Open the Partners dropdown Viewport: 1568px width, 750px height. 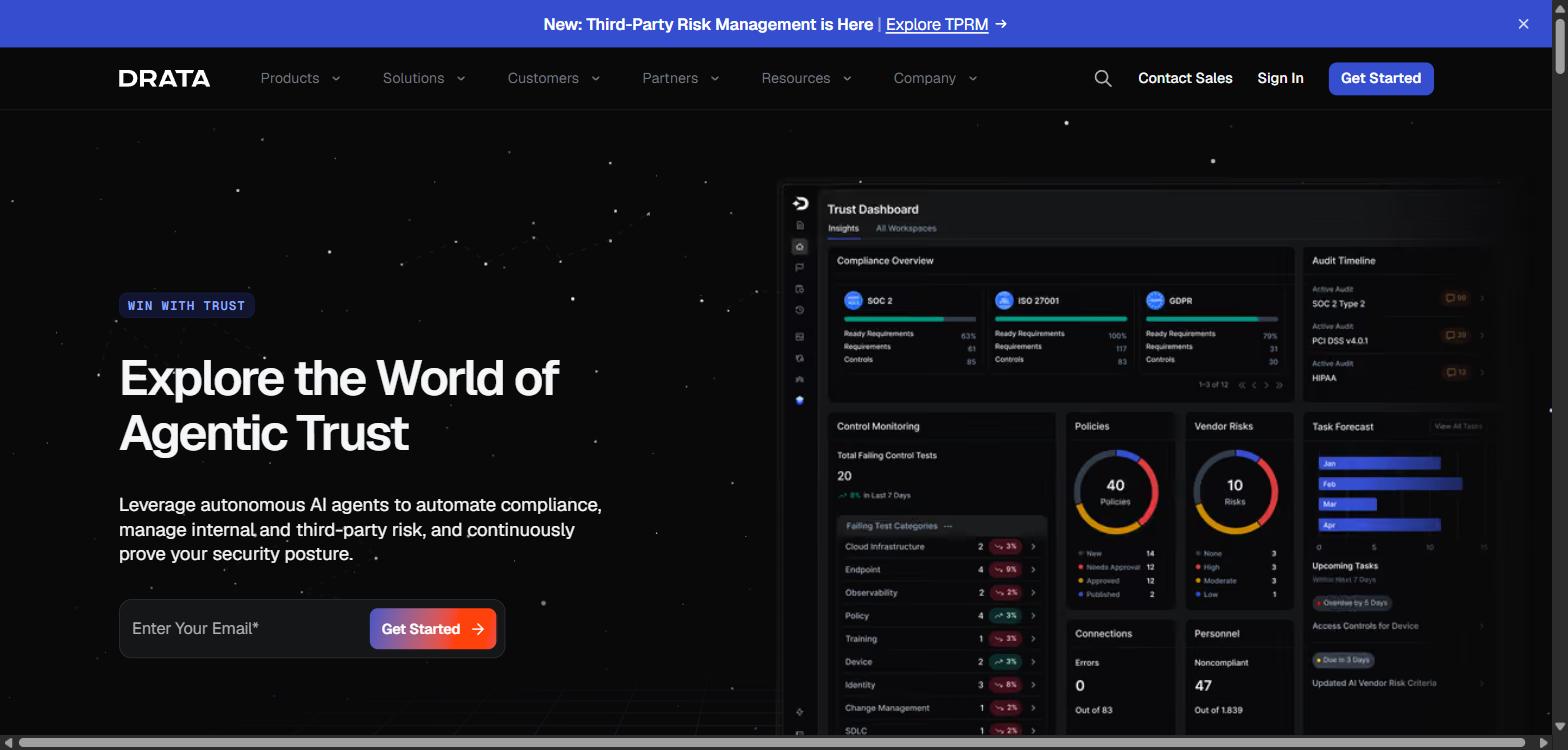click(681, 78)
